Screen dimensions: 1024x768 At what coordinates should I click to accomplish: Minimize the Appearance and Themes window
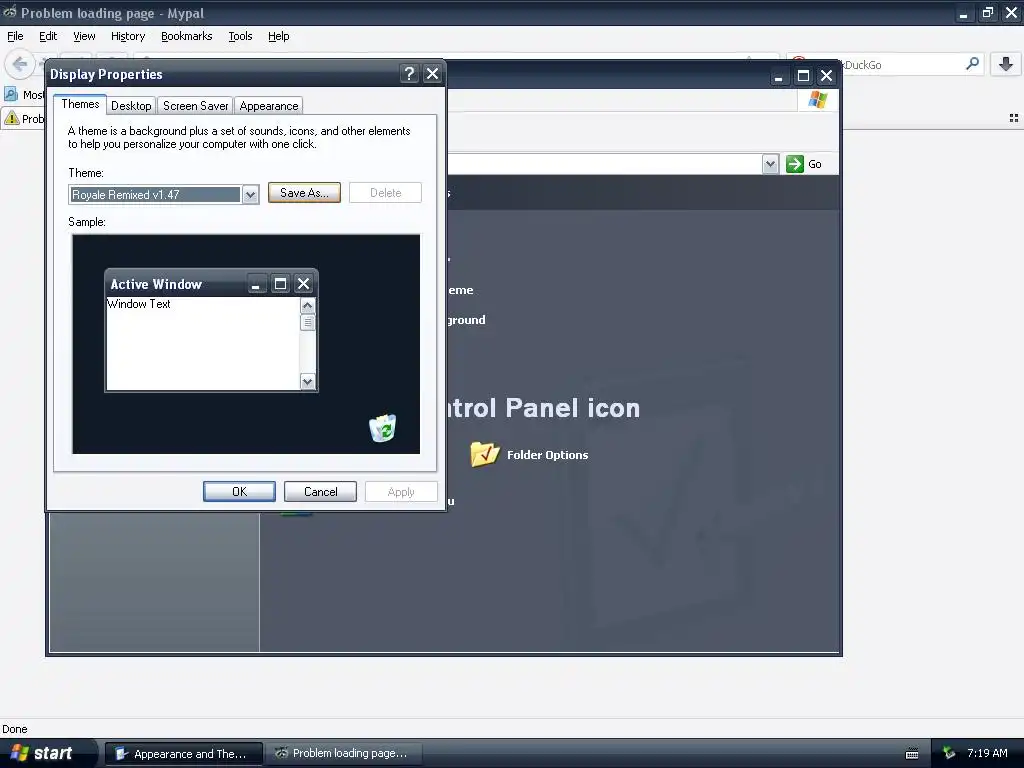click(x=778, y=76)
